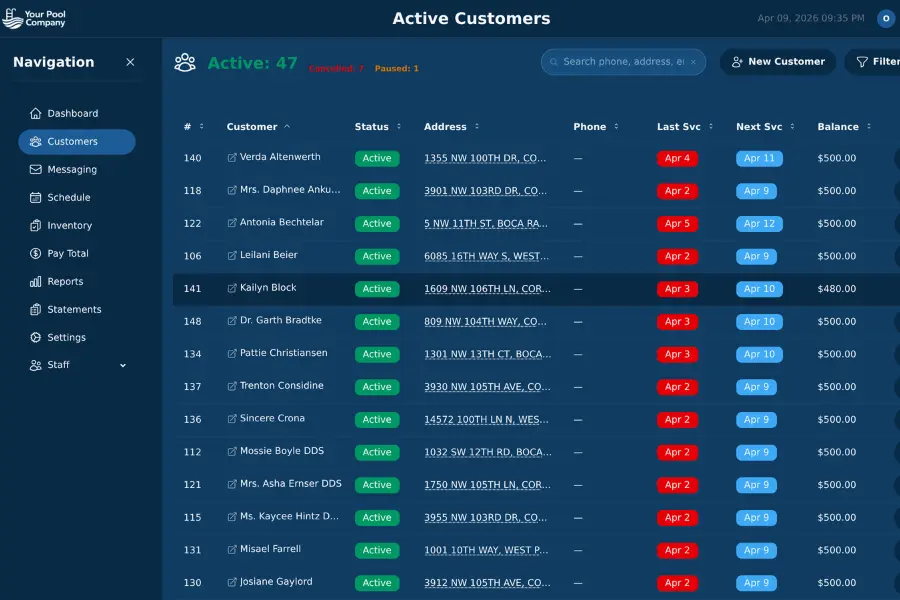
Task: Open edit icon for Dr. Garth Bradtke
Action: point(232,321)
